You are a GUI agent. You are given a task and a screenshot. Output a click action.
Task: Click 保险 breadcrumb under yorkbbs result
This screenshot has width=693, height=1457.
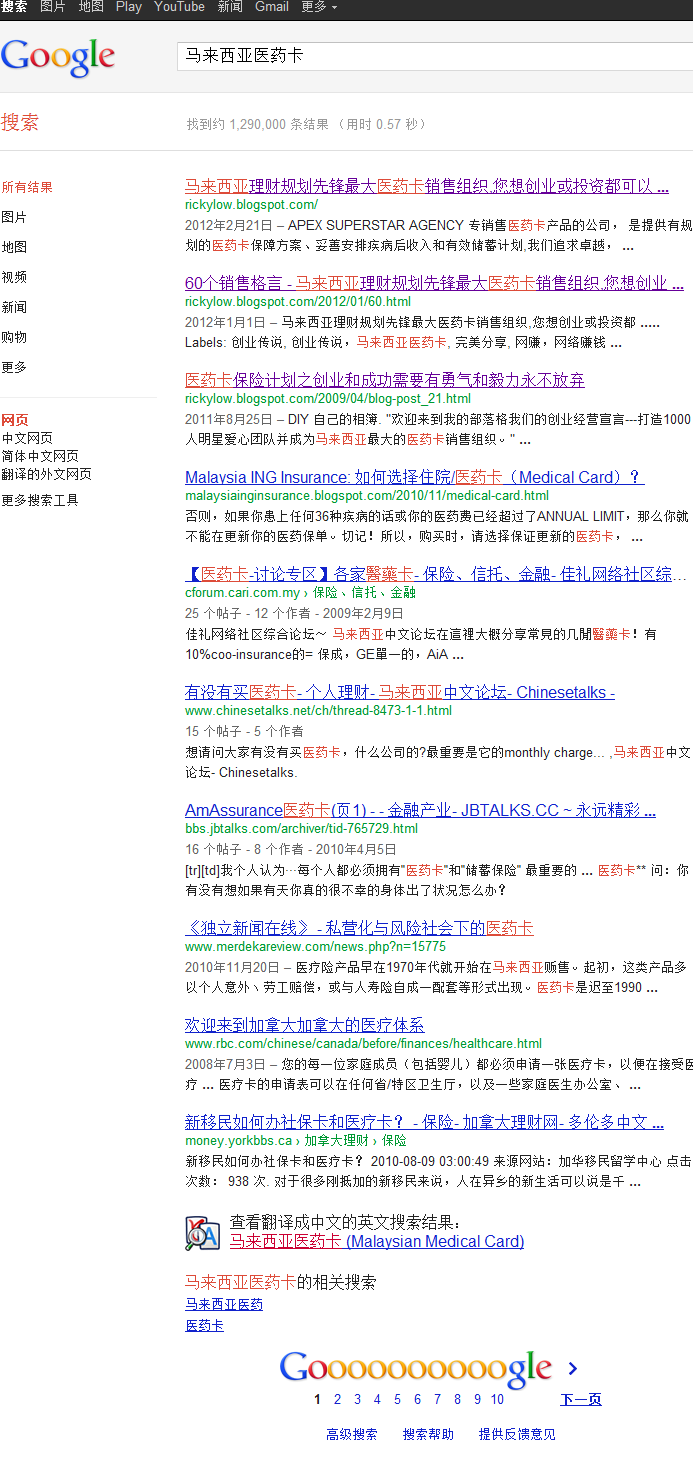click(394, 1141)
